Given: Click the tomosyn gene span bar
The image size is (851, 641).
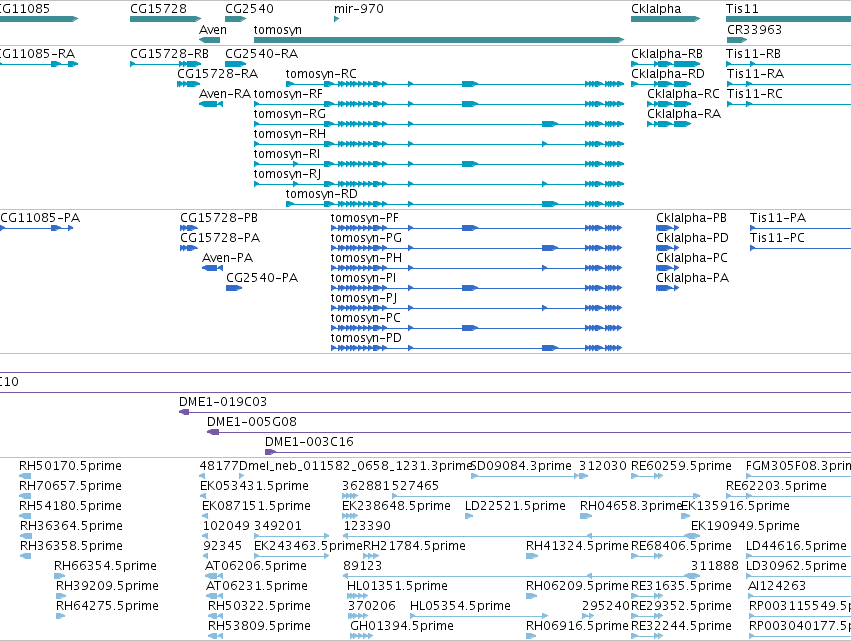Looking at the screenshot, I should 439,40.
